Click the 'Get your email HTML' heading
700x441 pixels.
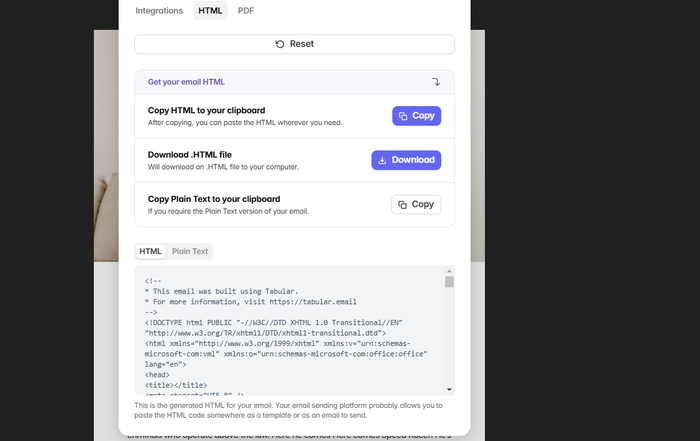pos(186,82)
